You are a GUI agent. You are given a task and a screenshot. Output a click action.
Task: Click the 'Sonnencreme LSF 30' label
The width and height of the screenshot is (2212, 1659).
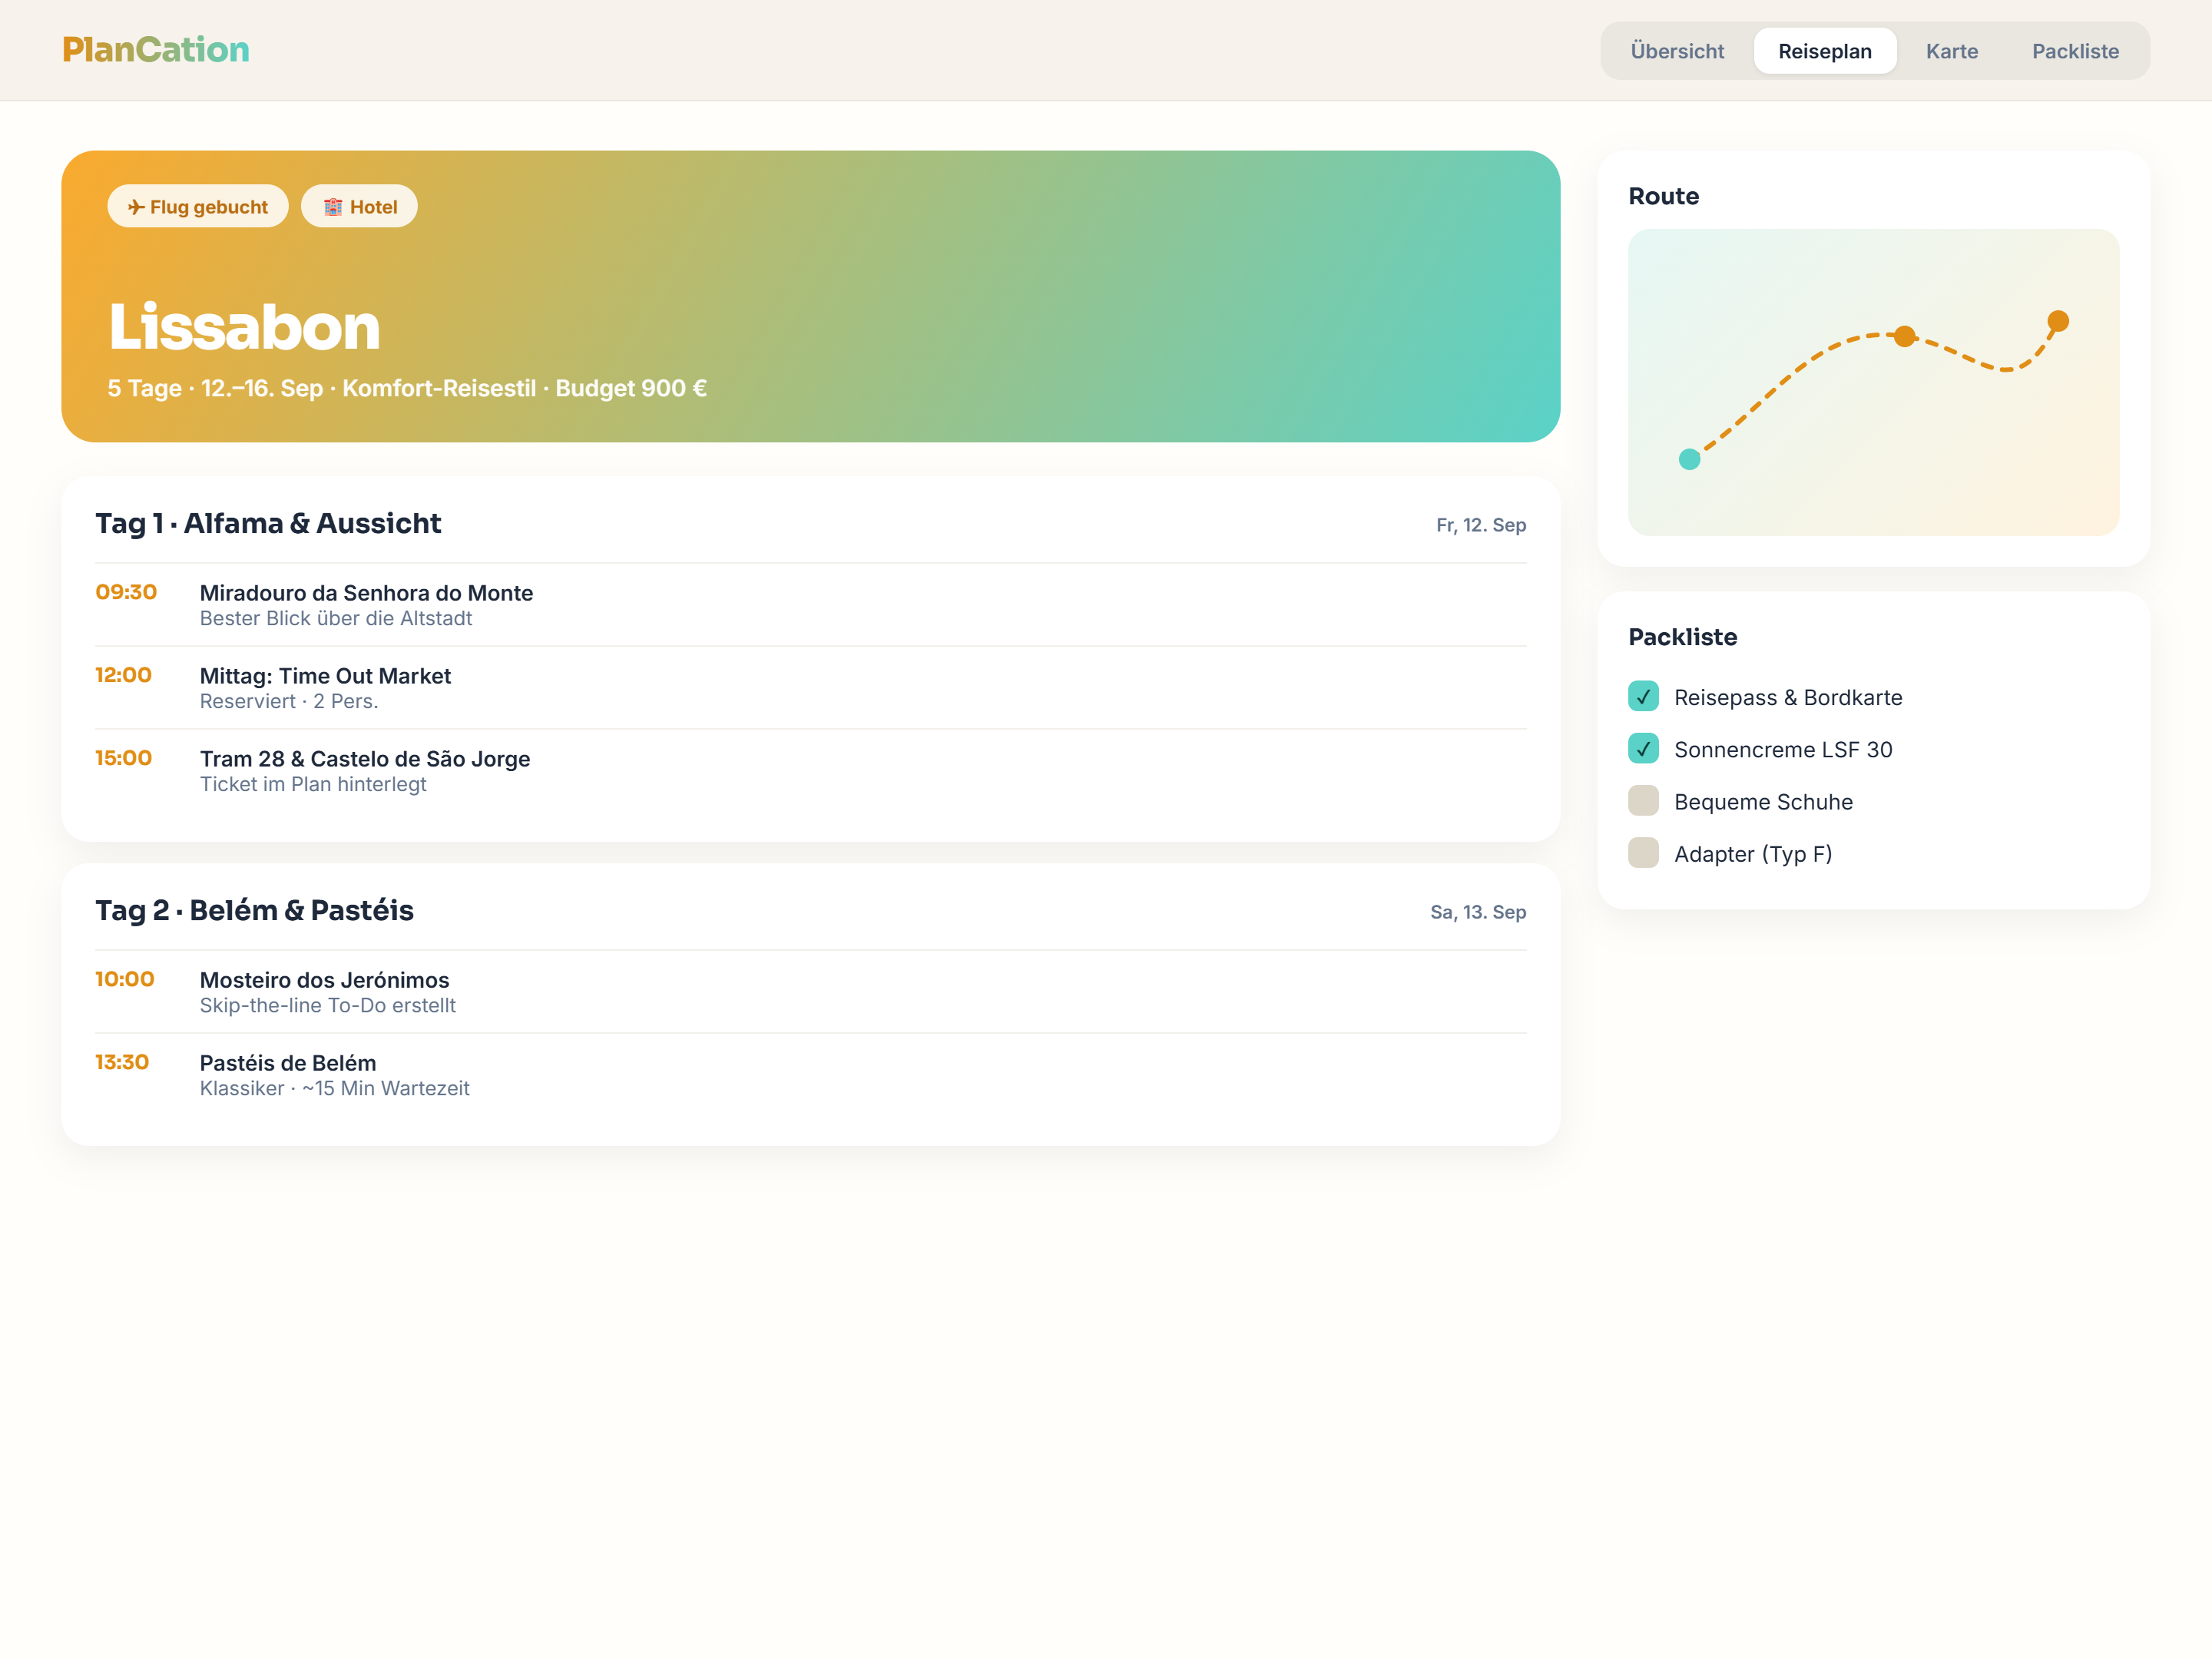[x=1783, y=749]
